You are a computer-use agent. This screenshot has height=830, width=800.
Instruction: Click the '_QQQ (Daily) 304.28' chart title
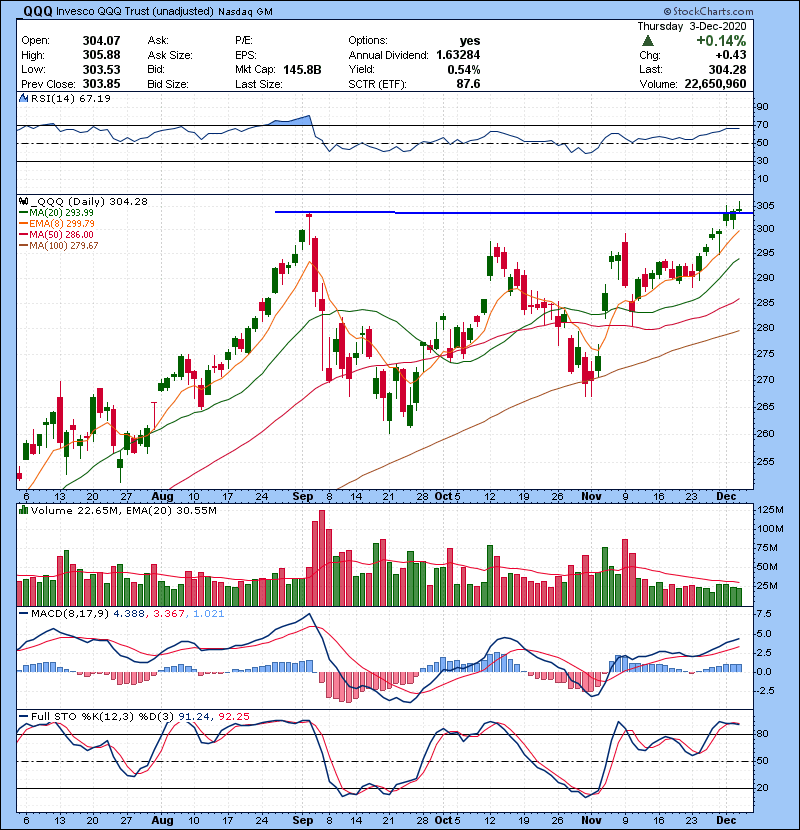(x=88, y=201)
